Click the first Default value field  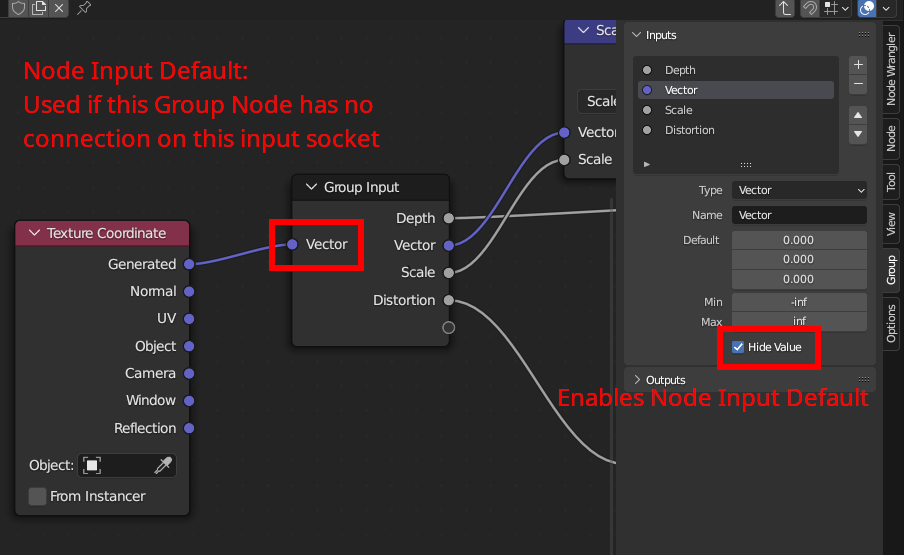tap(799, 240)
